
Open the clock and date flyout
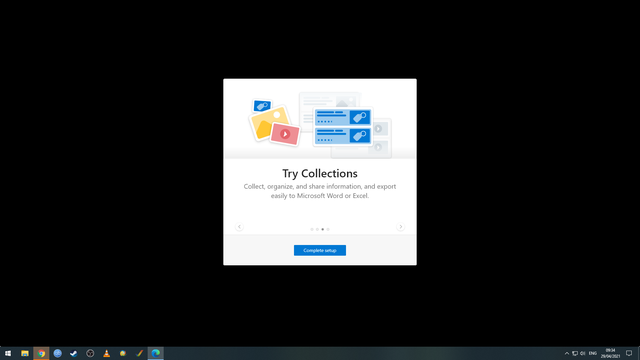tap(610, 353)
